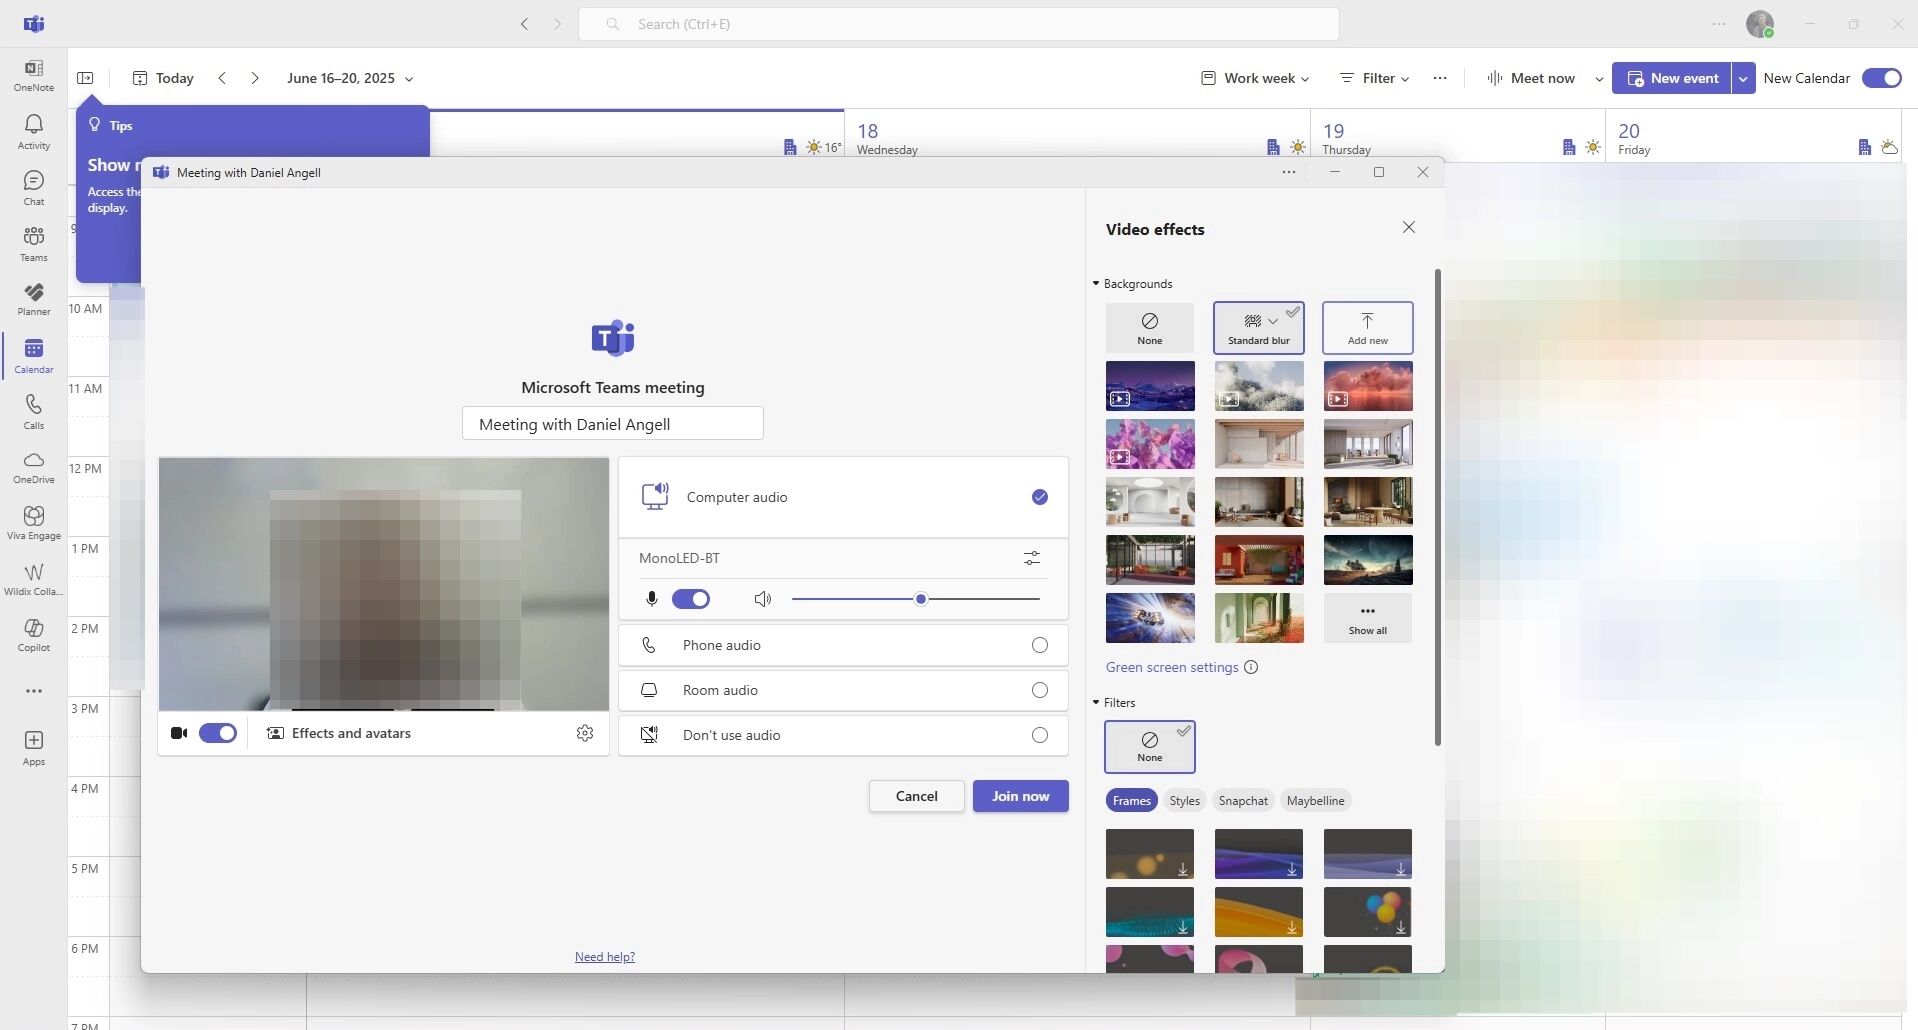Show more apps via sidebar ellipsis
The width and height of the screenshot is (1918, 1030).
click(x=34, y=691)
